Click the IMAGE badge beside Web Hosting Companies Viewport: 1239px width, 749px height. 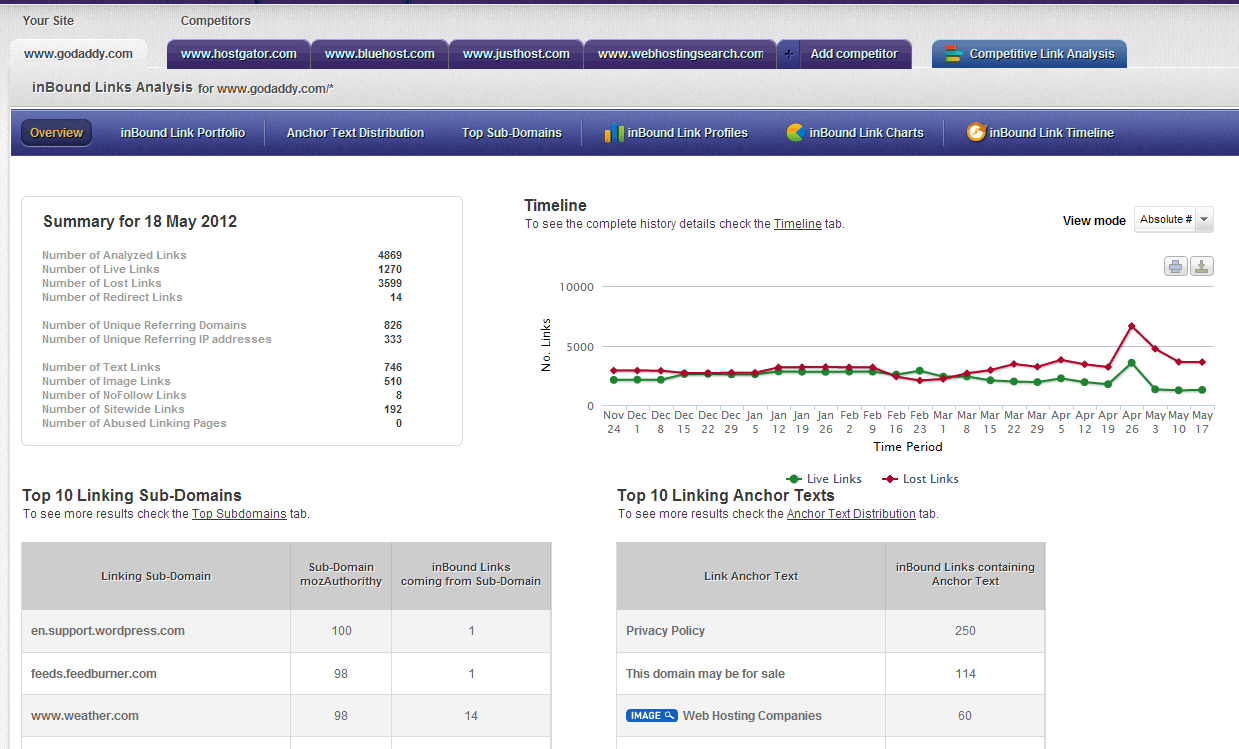pyautogui.click(x=652, y=716)
